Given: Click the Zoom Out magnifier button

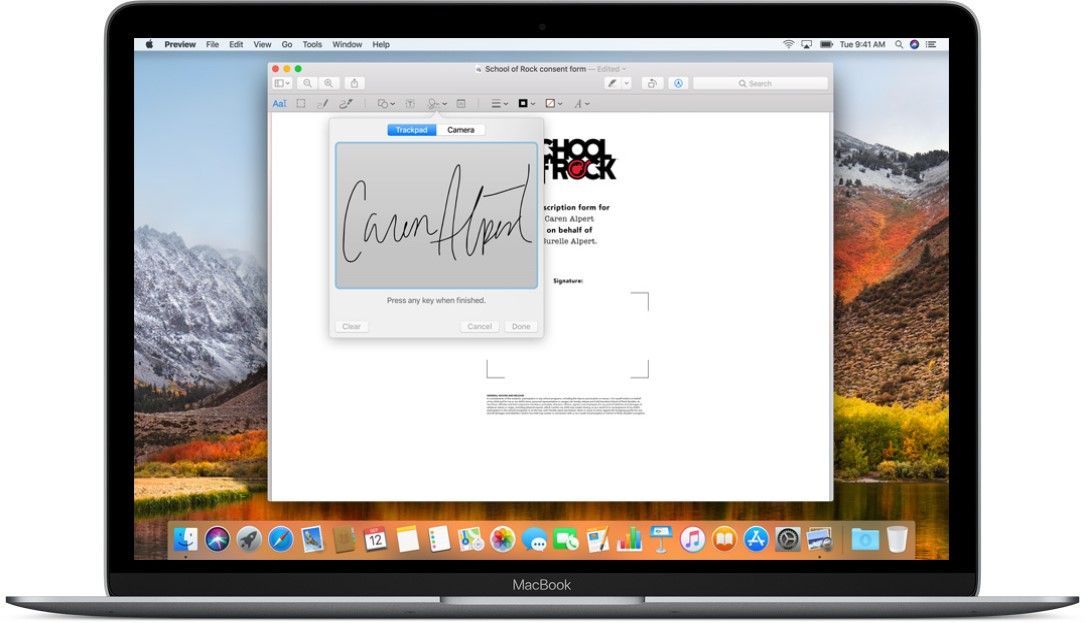Looking at the screenshot, I should pos(307,83).
